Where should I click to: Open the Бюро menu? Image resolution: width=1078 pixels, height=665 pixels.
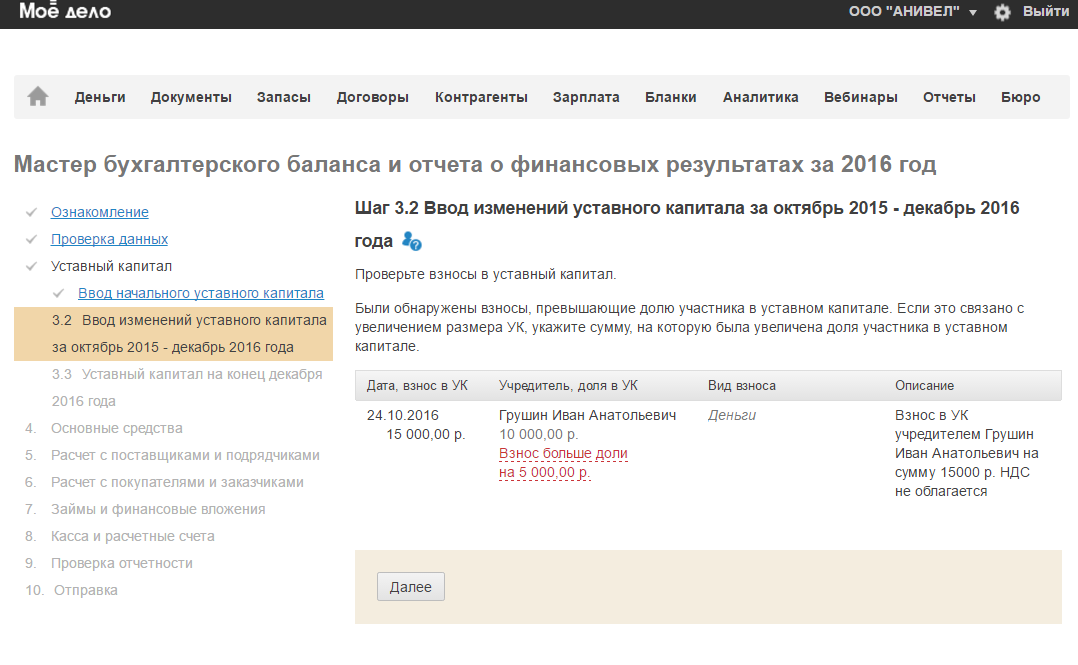point(1021,97)
